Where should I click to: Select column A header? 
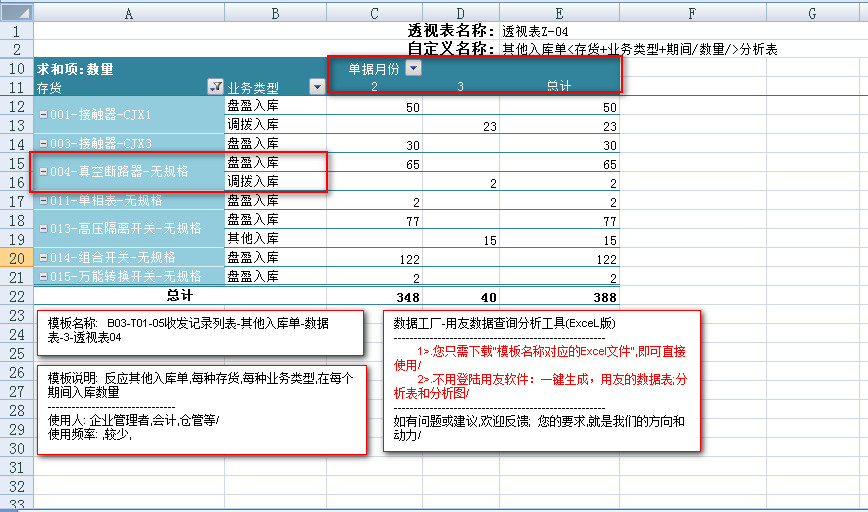tap(129, 12)
